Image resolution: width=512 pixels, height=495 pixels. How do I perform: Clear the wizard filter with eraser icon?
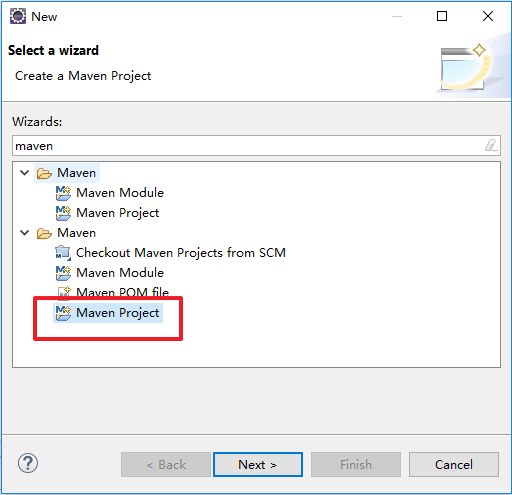491,145
